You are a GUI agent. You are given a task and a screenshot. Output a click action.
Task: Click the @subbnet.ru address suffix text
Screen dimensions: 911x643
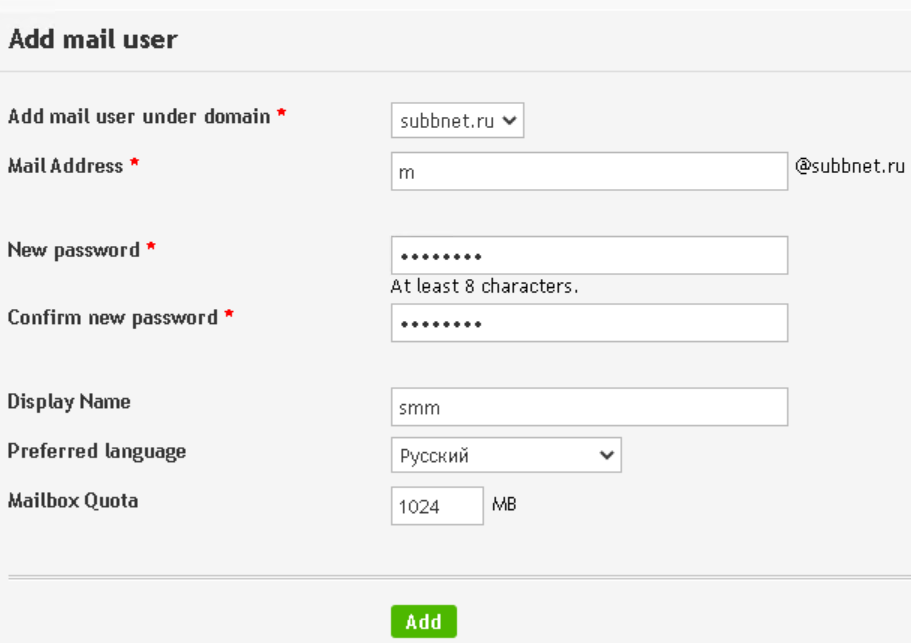pos(850,166)
